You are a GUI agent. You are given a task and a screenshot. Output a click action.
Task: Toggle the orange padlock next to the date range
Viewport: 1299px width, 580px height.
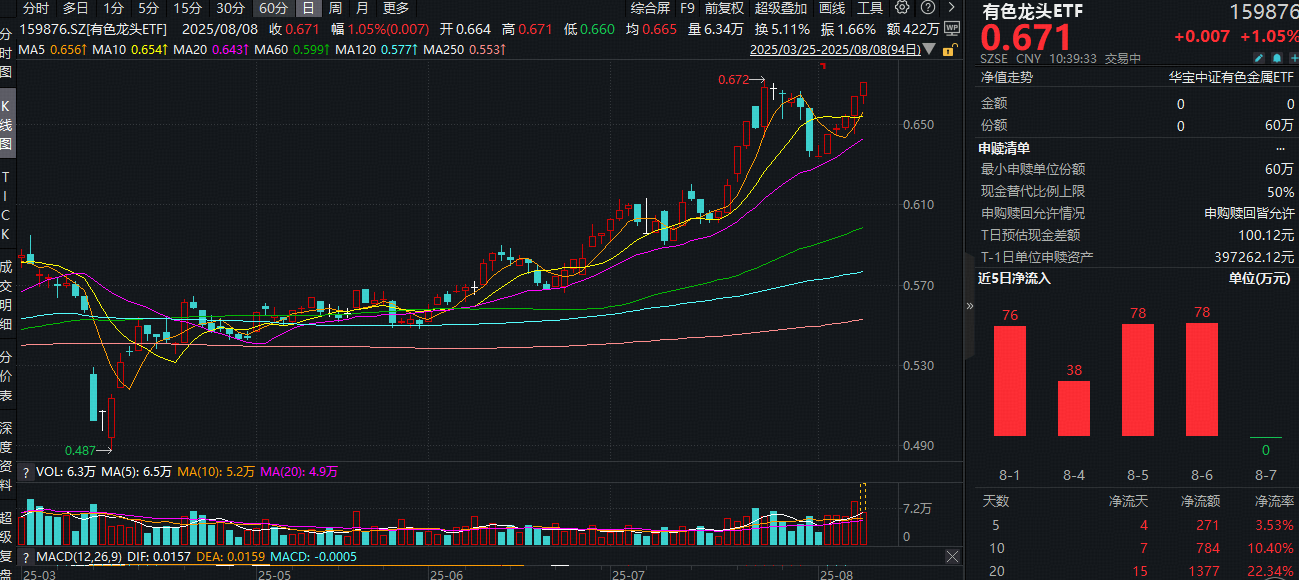pyautogui.click(x=948, y=50)
